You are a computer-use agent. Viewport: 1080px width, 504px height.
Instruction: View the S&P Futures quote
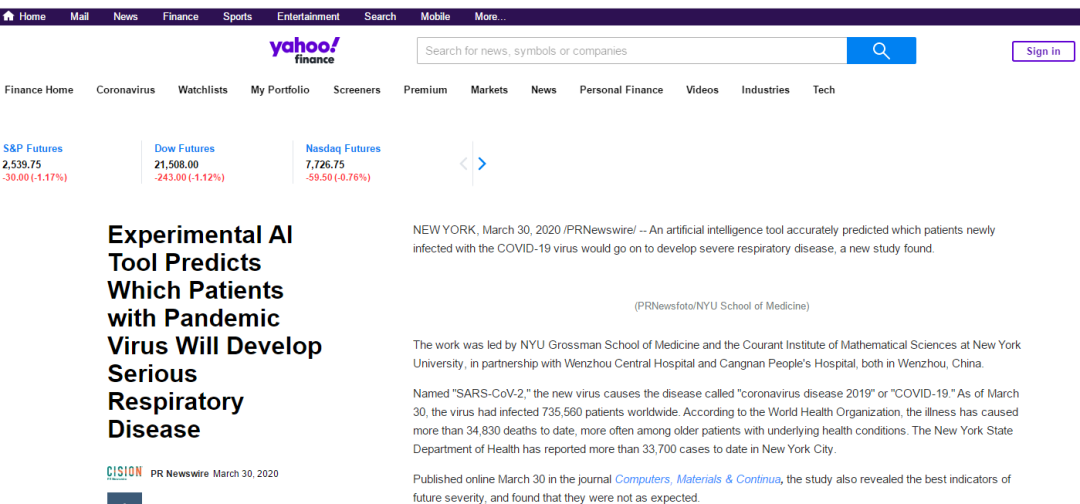[x=33, y=148]
